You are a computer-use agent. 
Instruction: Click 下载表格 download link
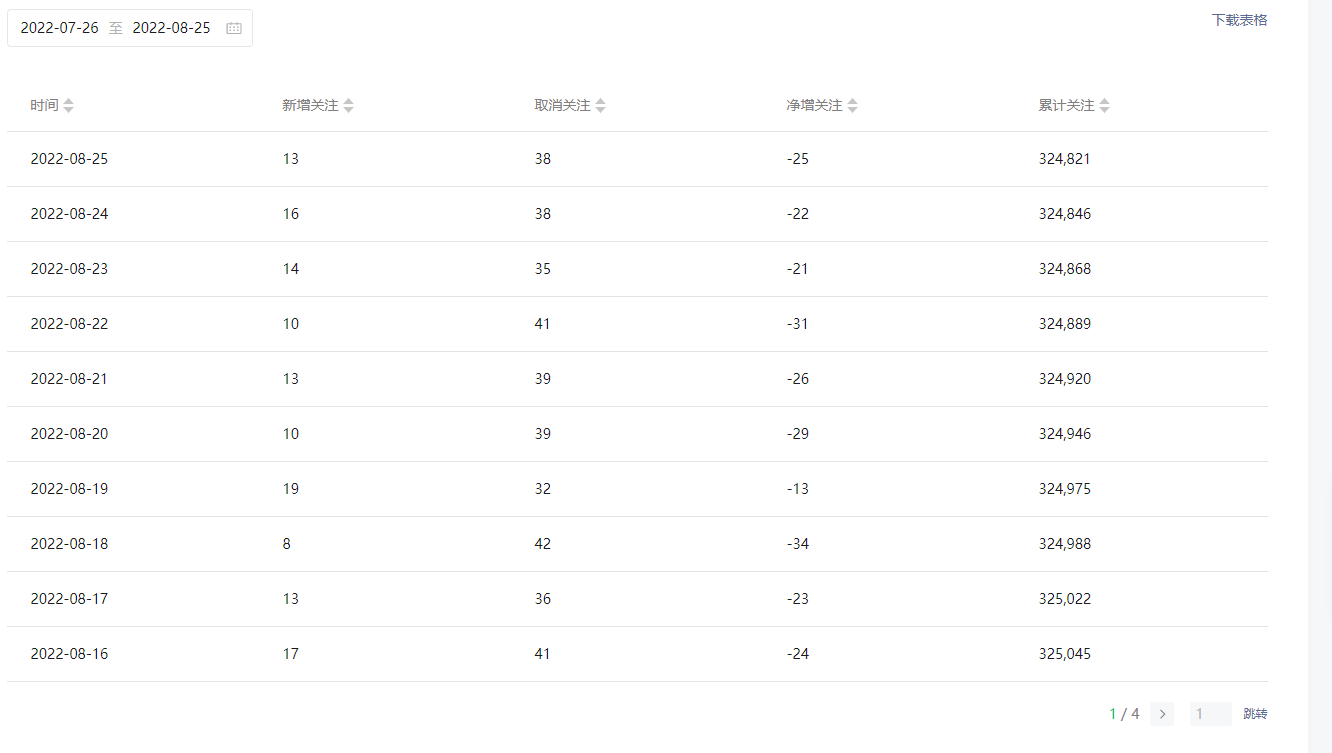1240,20
